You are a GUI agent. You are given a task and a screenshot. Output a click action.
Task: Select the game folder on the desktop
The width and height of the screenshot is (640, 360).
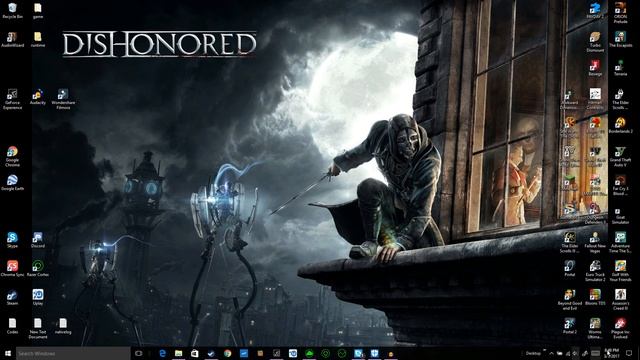[38, 11]
